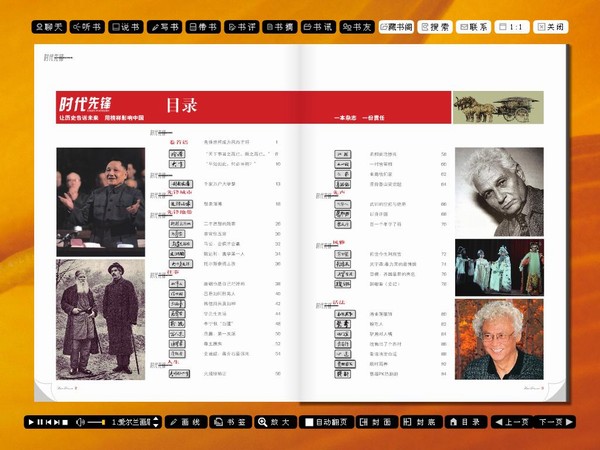Pause the background audio
Viewport: 600px width, 450px height.
point(40,422)
